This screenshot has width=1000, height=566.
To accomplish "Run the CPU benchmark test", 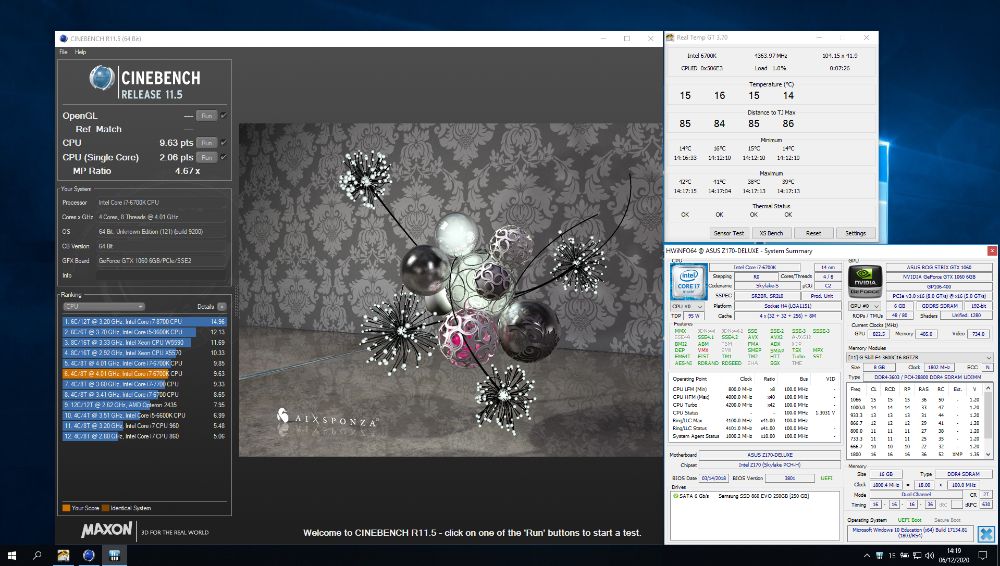I will click(206, 143).
